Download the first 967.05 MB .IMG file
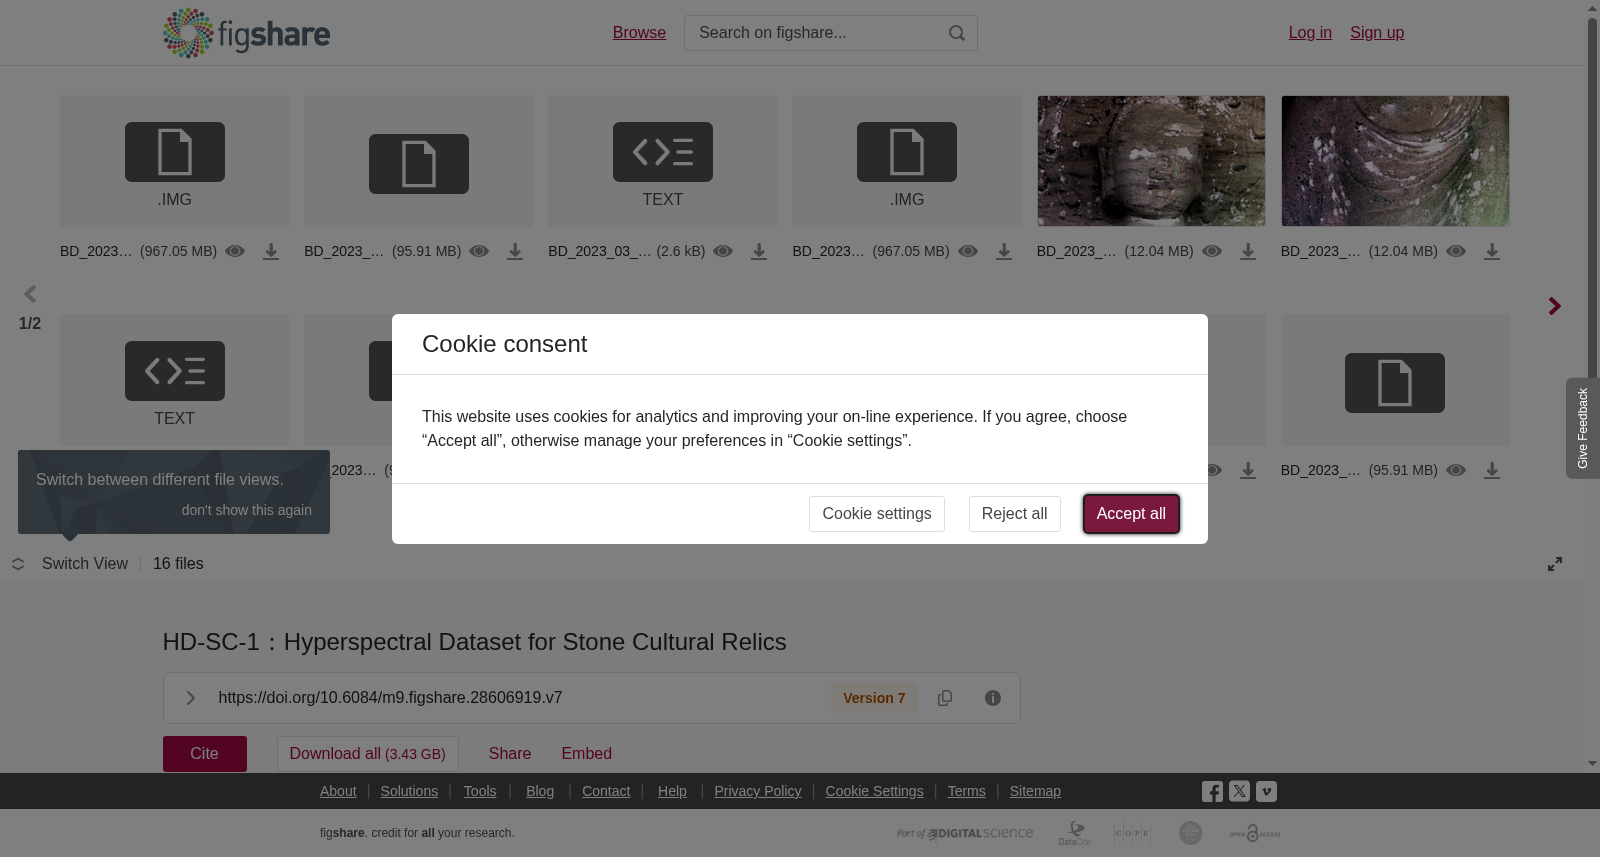 tap(271, 252)
